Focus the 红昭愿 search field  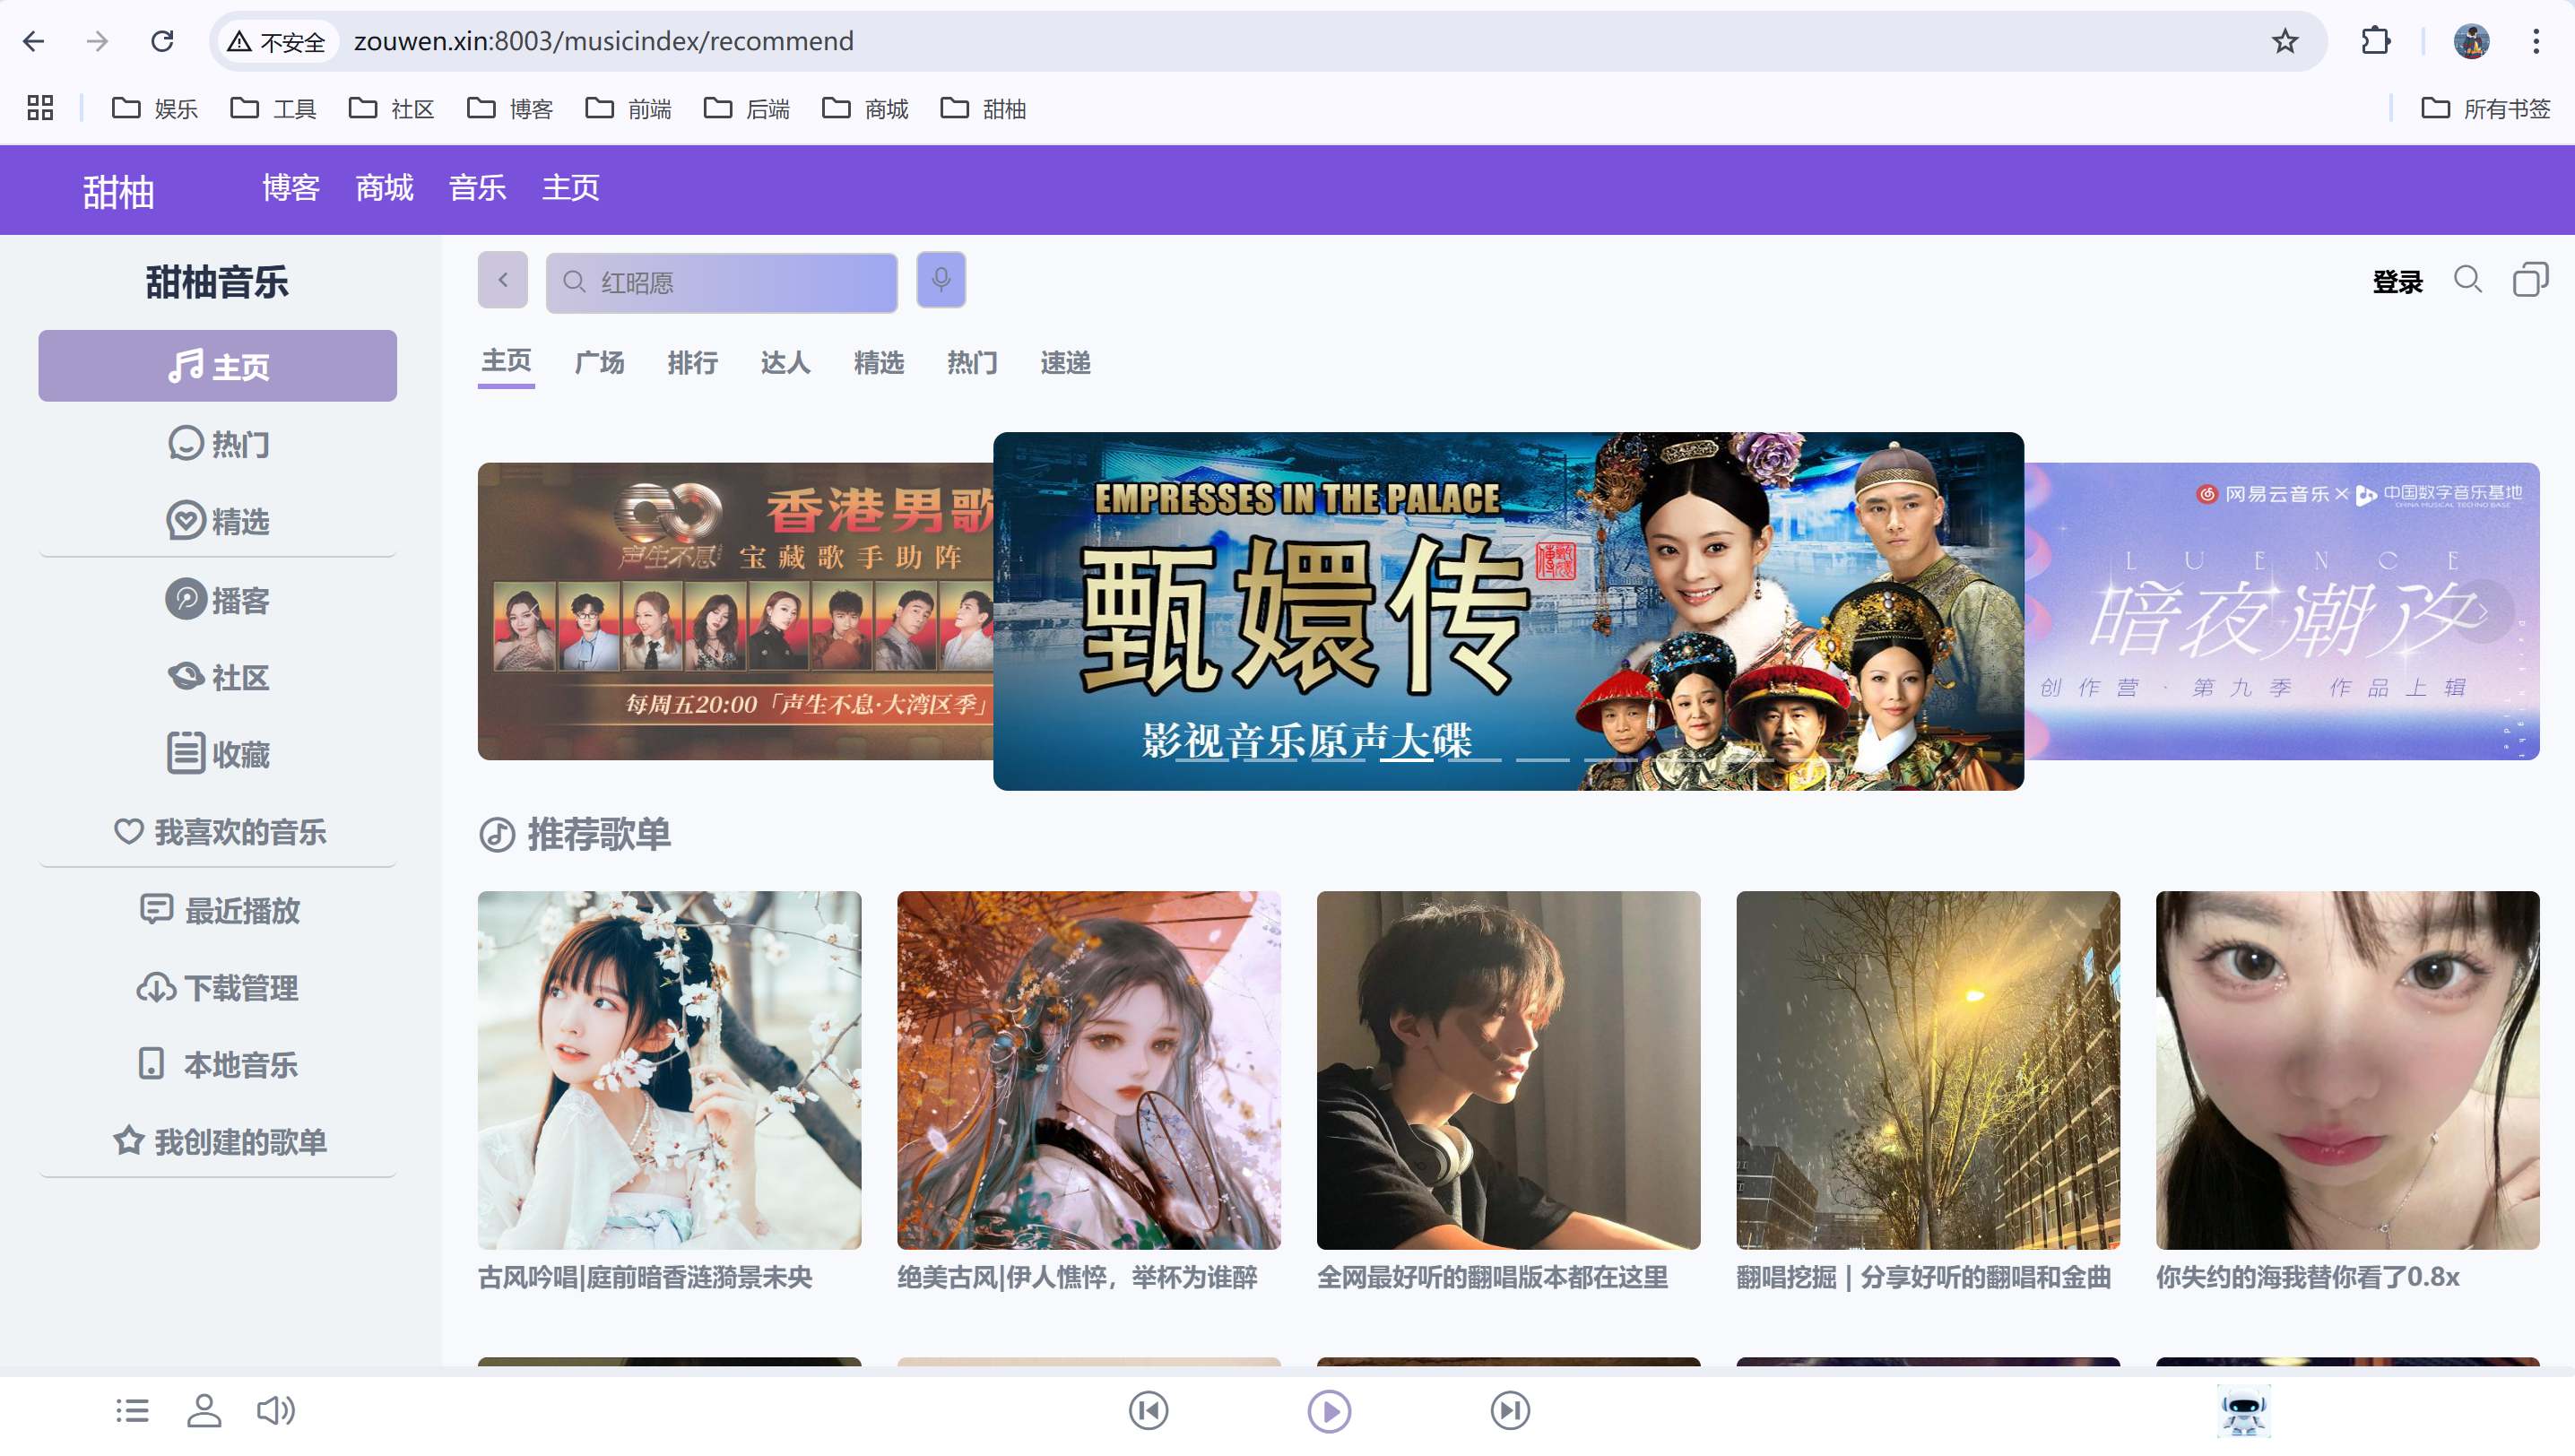point(722,283)
